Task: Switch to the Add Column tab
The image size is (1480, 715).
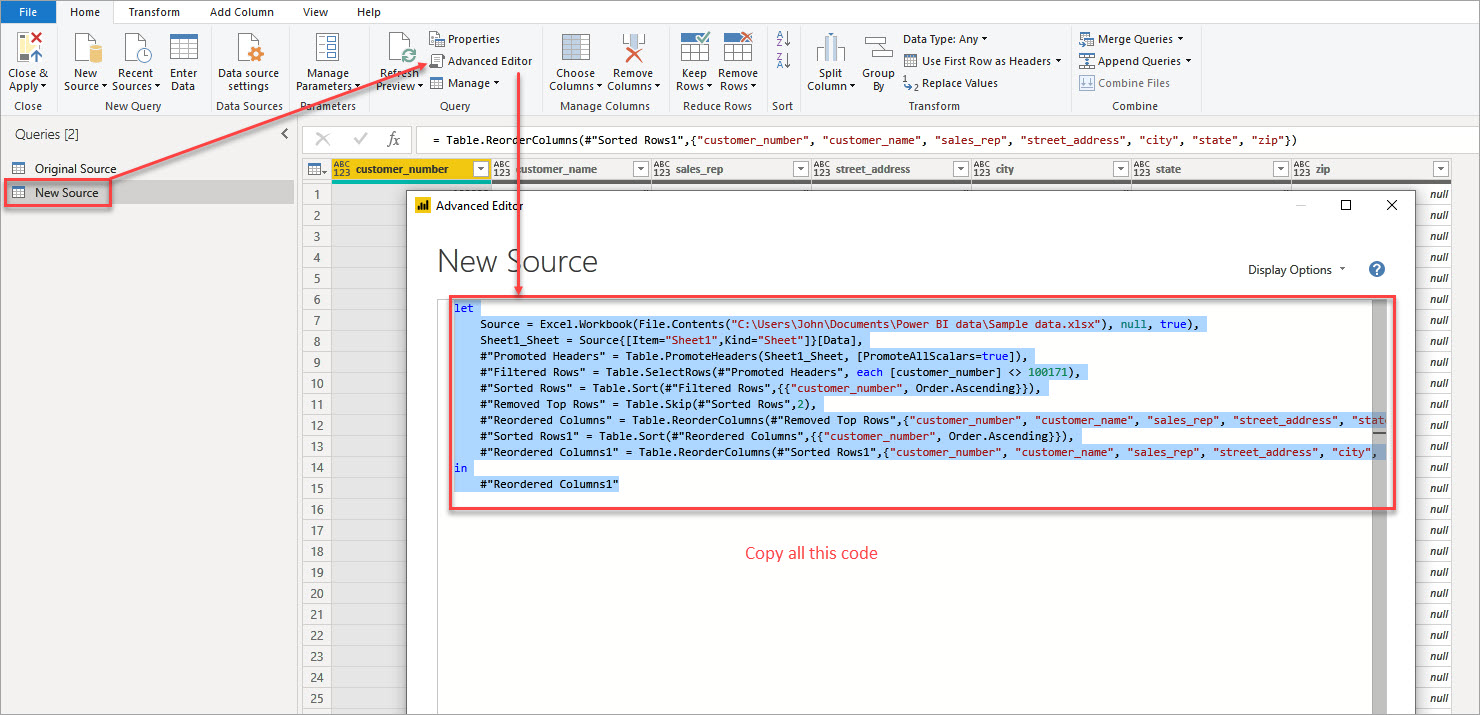Action: point(241,12)
